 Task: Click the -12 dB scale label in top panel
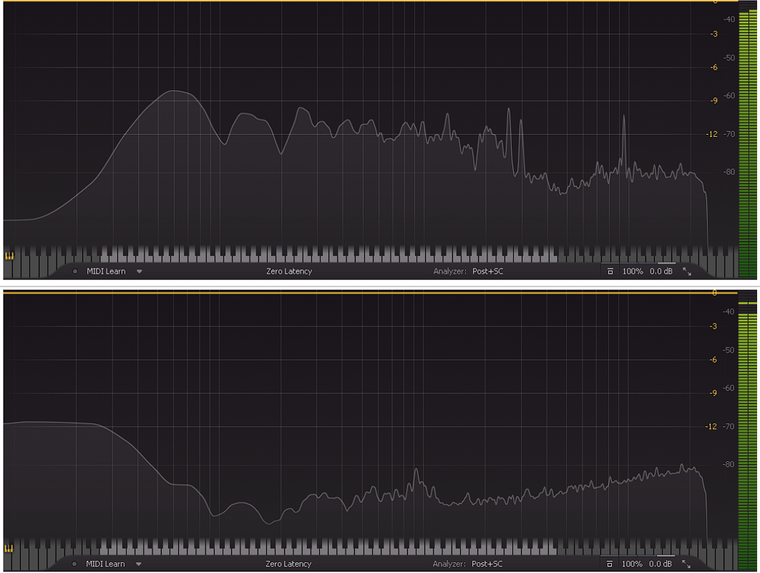tap(714, 134)
